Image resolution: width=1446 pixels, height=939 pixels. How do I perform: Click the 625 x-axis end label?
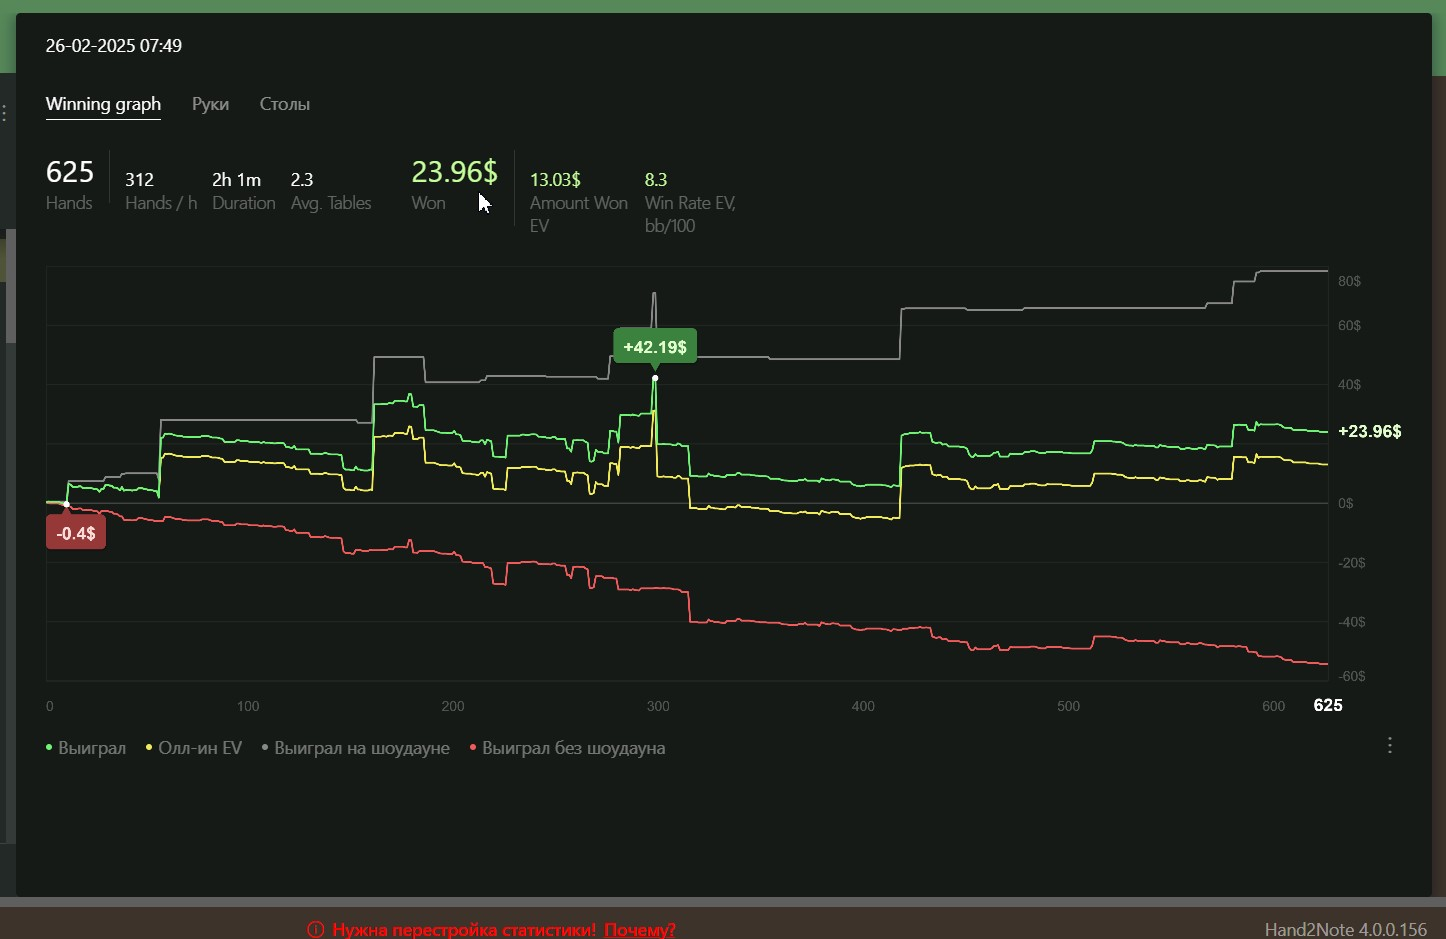click(1328, 705)
